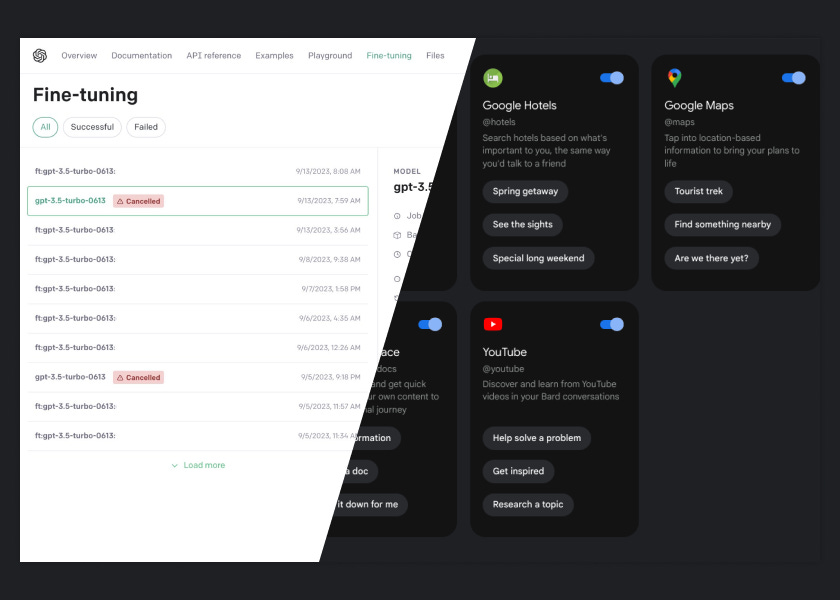
Task: Toggle the partially hidden Workspace extension switch
Action: (430, 324)
